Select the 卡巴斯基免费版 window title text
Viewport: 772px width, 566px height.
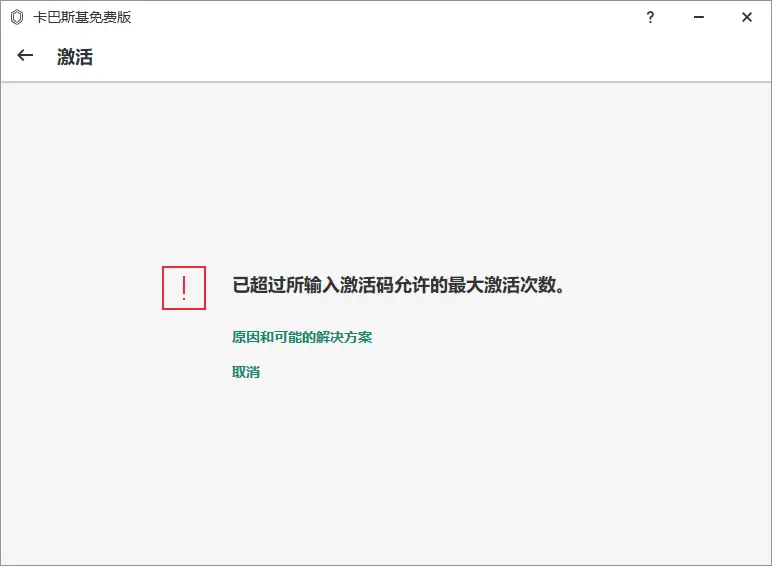(x=82, y=17)
